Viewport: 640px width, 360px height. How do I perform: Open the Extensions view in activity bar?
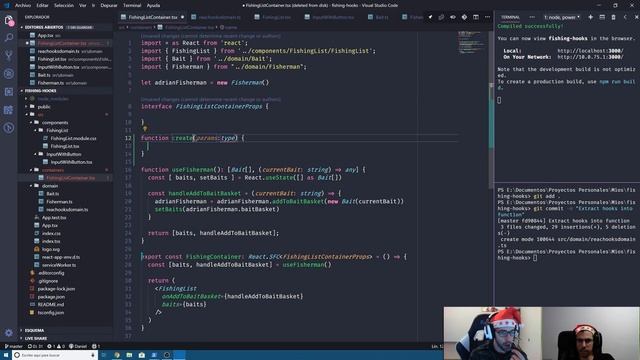[x=9, y=92]
